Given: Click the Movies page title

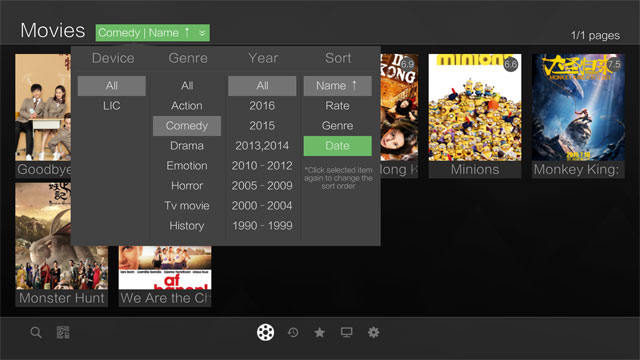Looking at the screenshot, I should pyautogui.click(x=53, y=31).
